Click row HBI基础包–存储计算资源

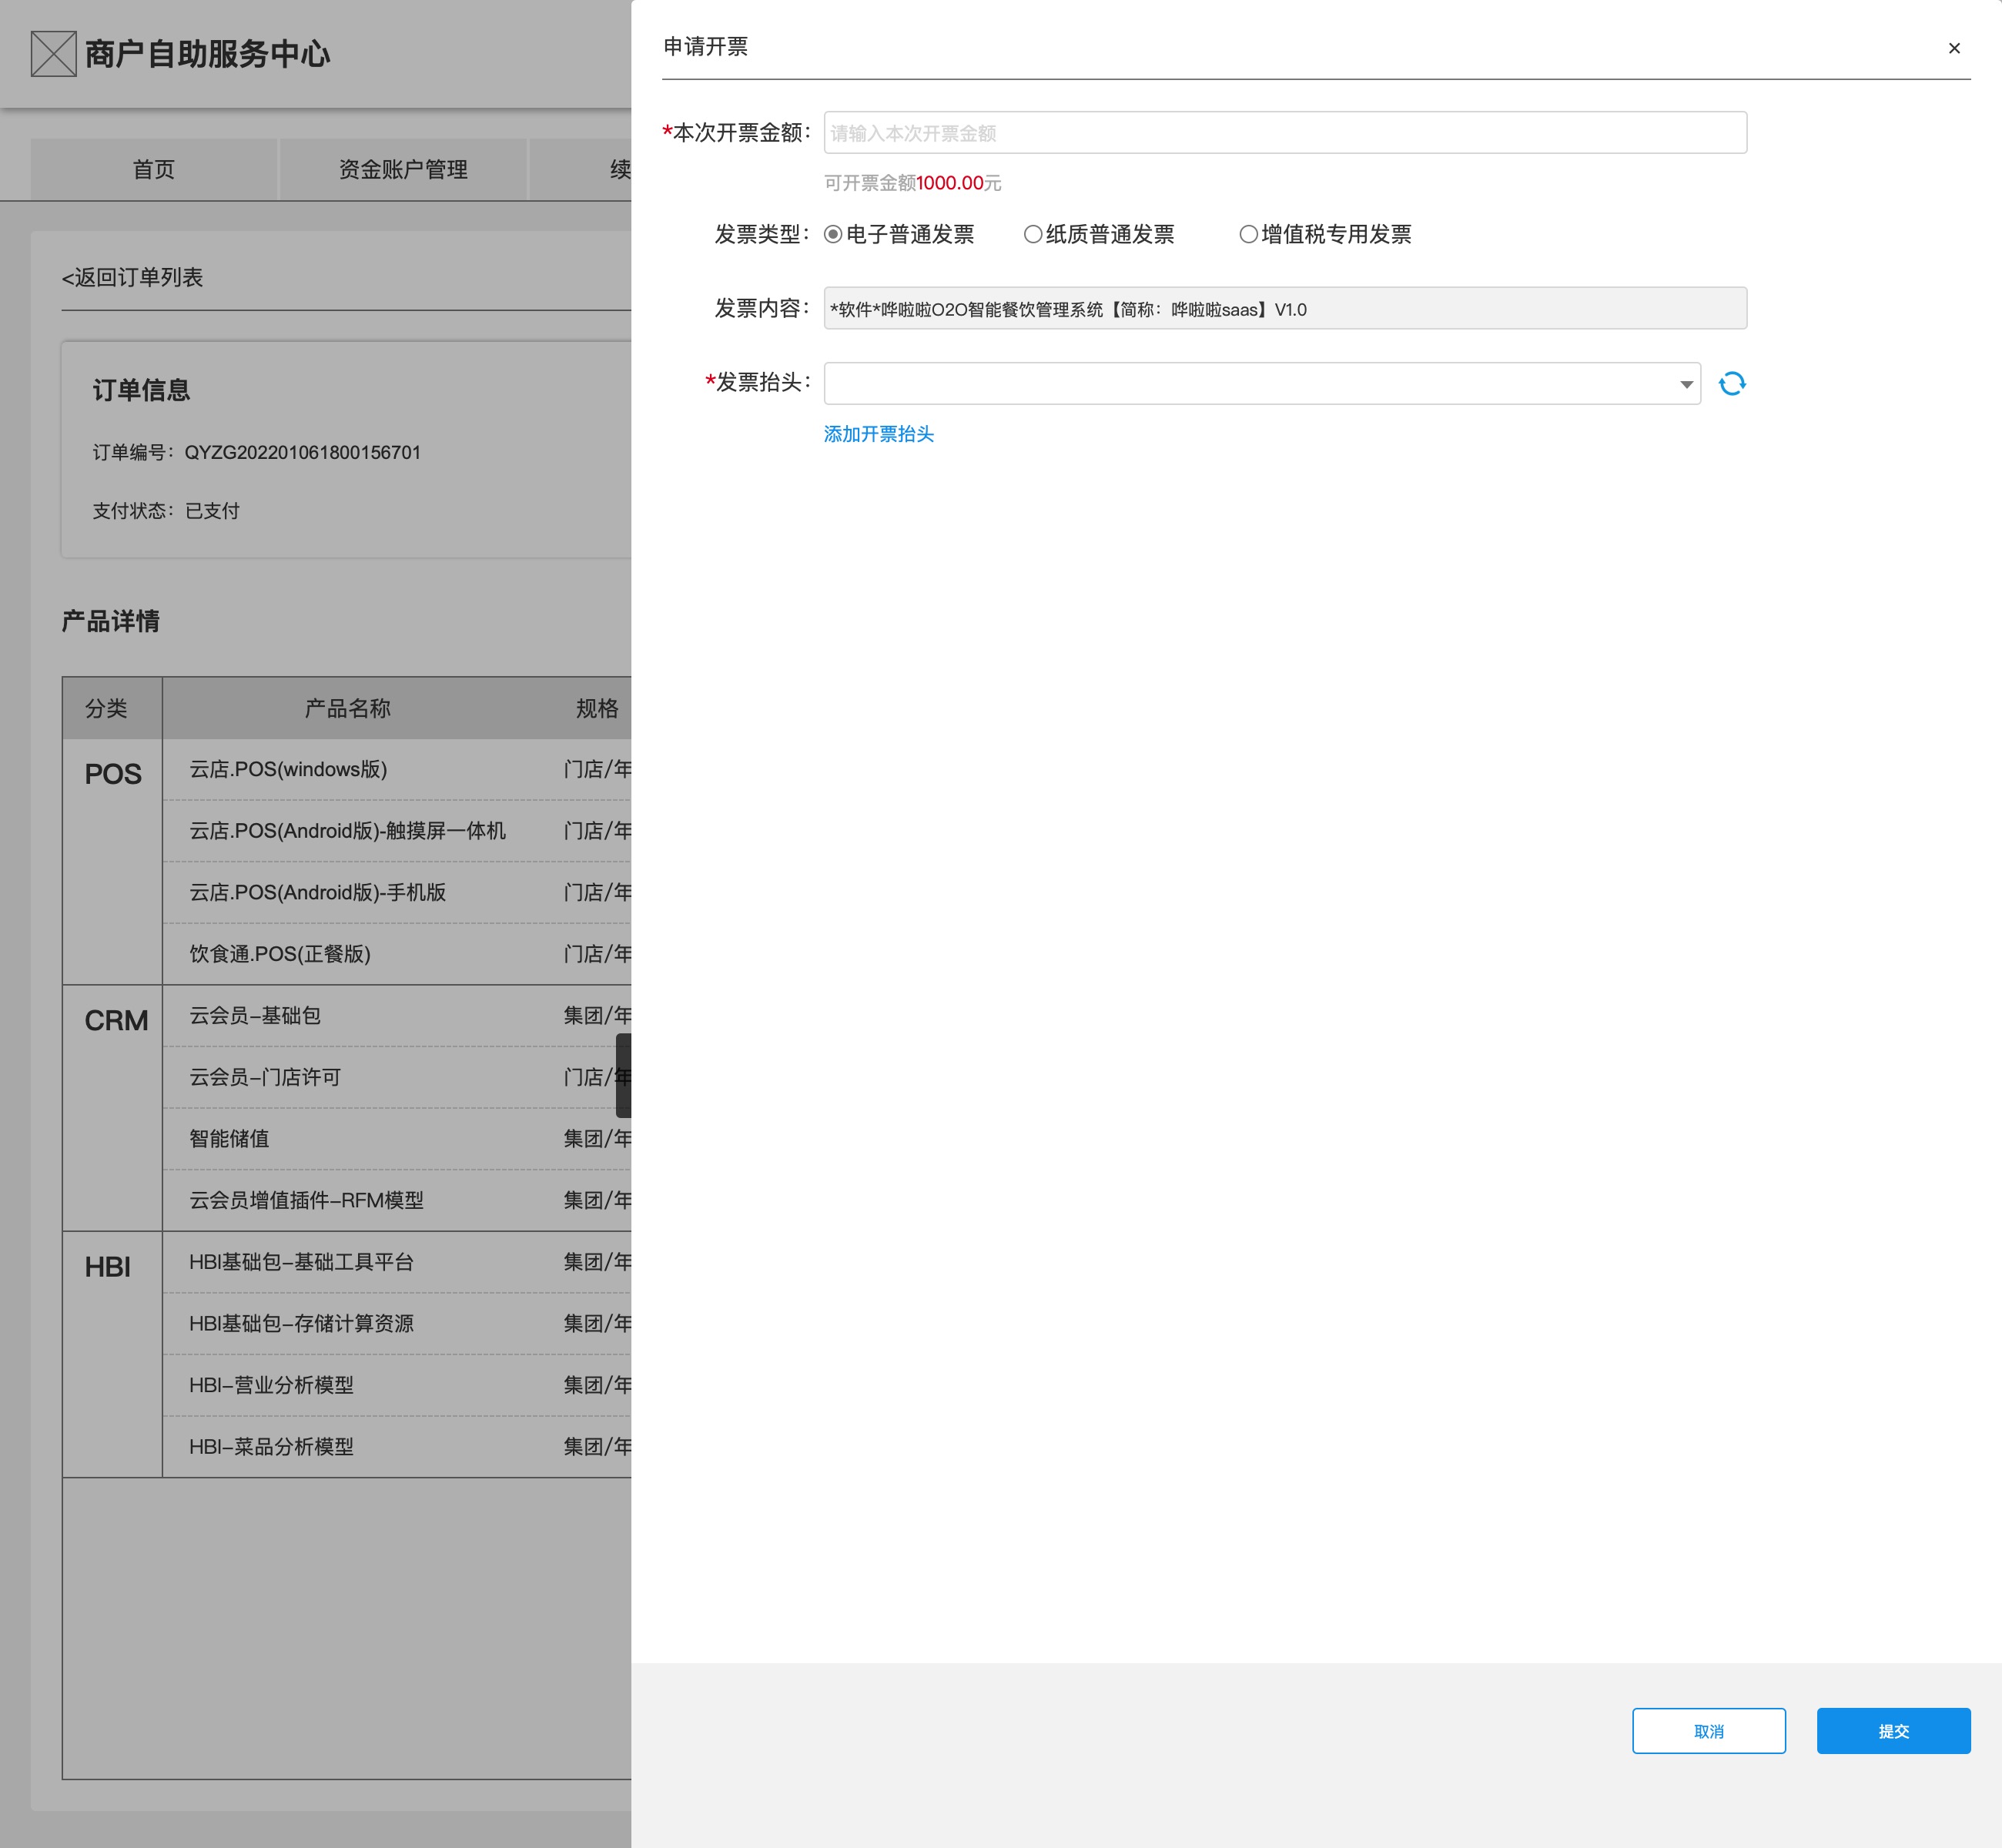pyautogui.click(x=397, y=1324)
